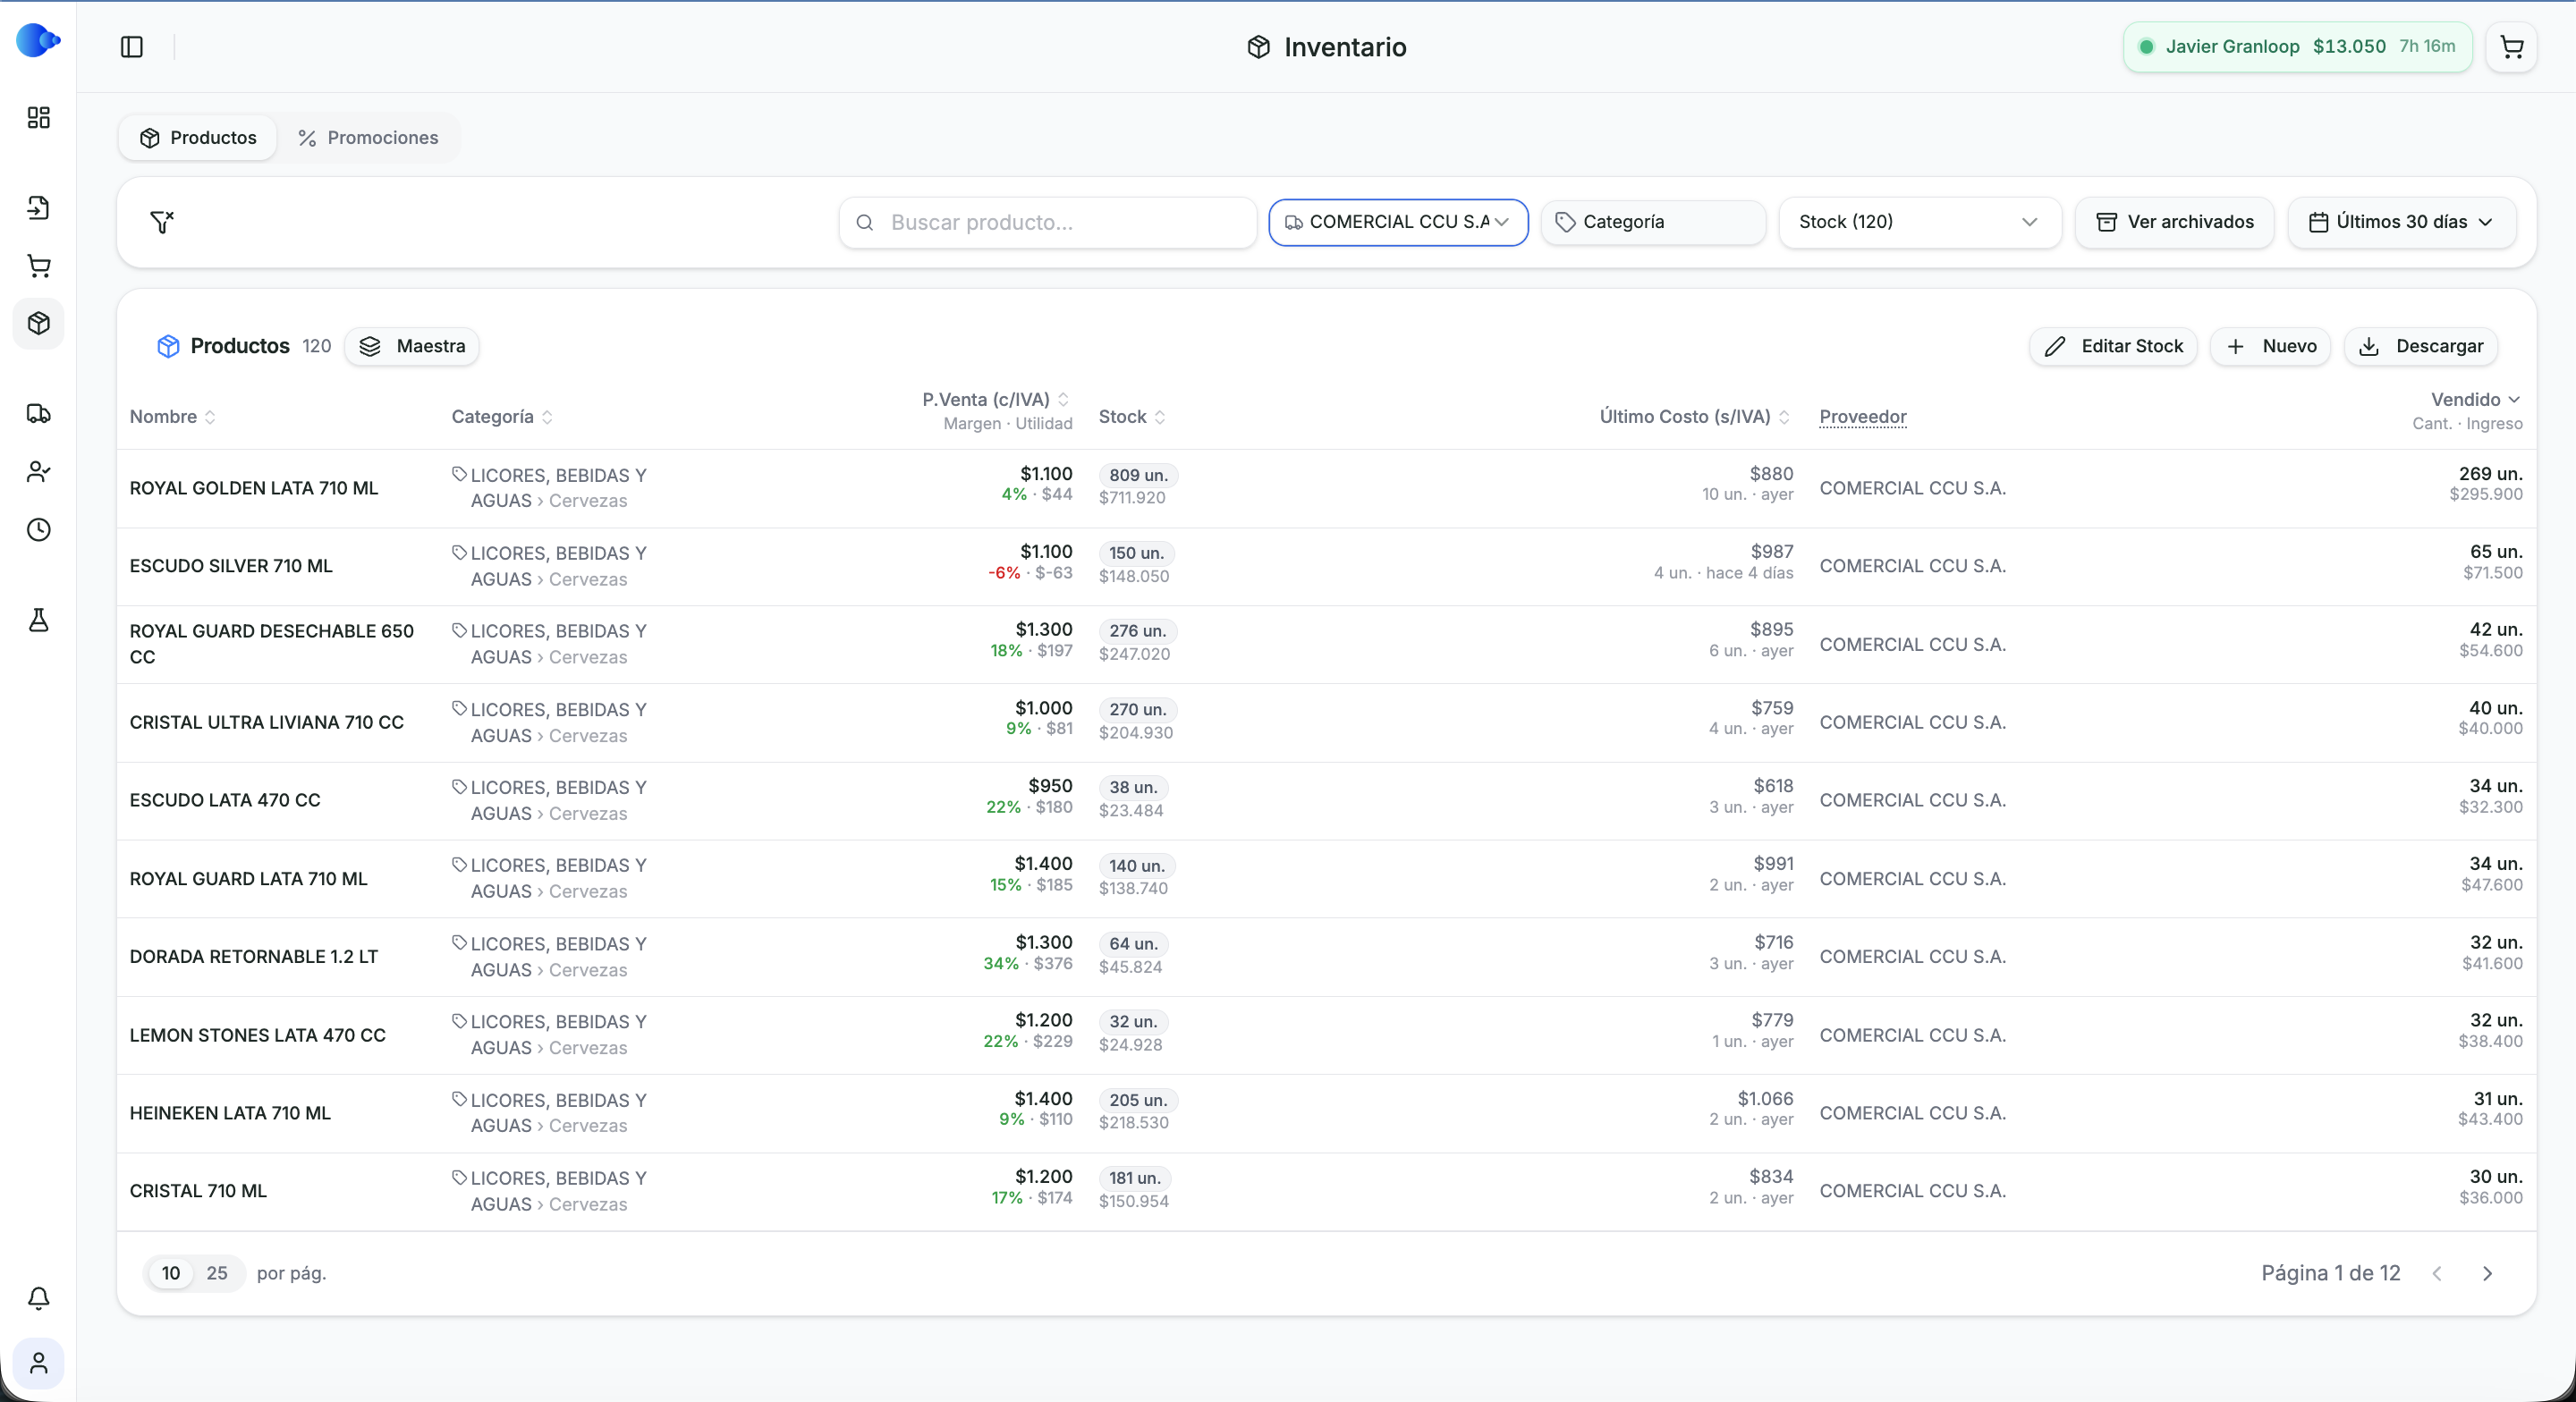Focus the Buscar producto search field

(x=1047, y=222)
